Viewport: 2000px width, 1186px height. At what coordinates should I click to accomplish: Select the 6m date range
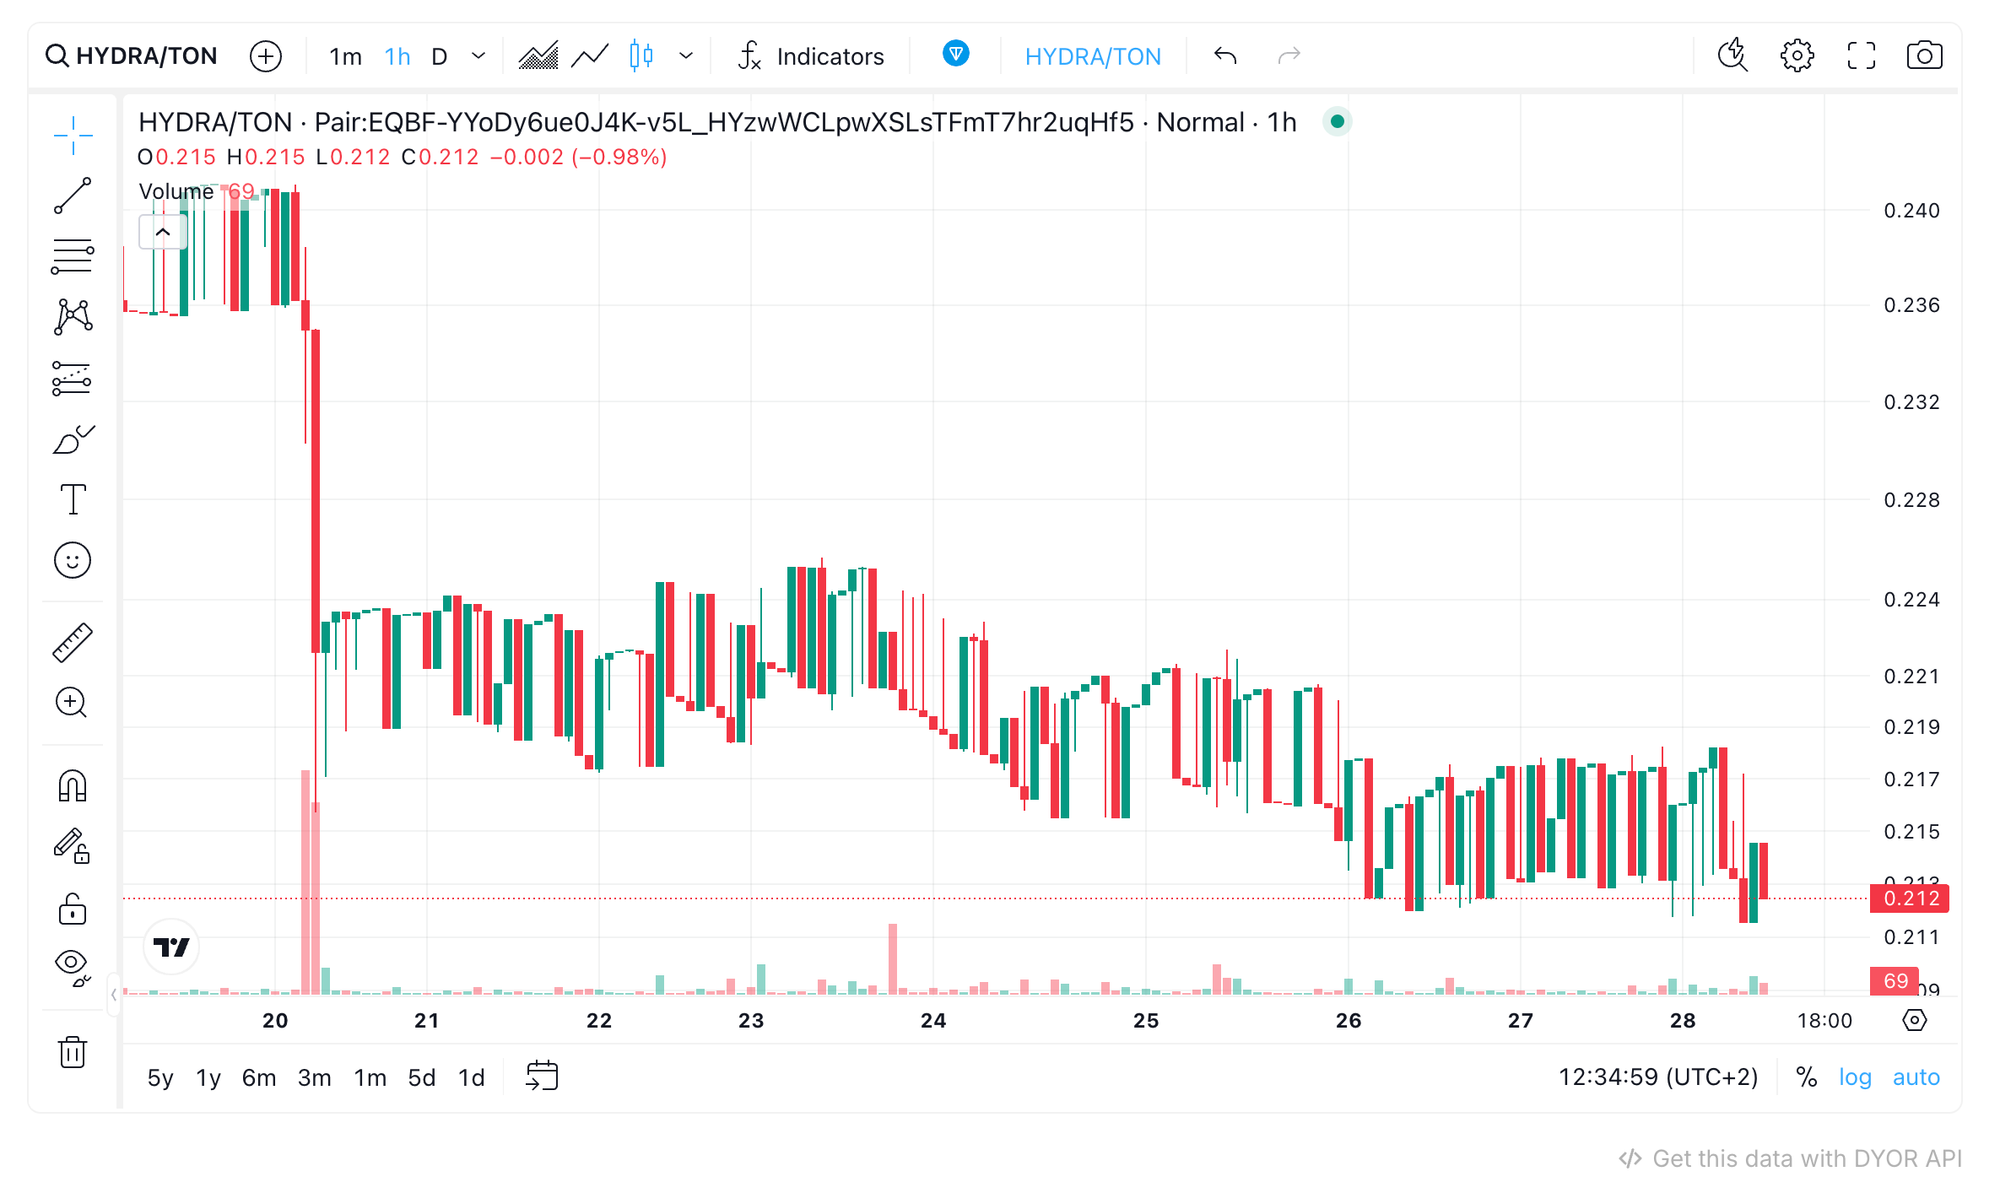click(x=259, y=1078)
